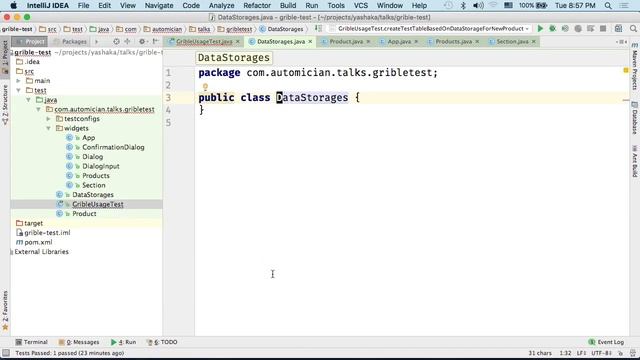Open Ant Build side panel

635,161
